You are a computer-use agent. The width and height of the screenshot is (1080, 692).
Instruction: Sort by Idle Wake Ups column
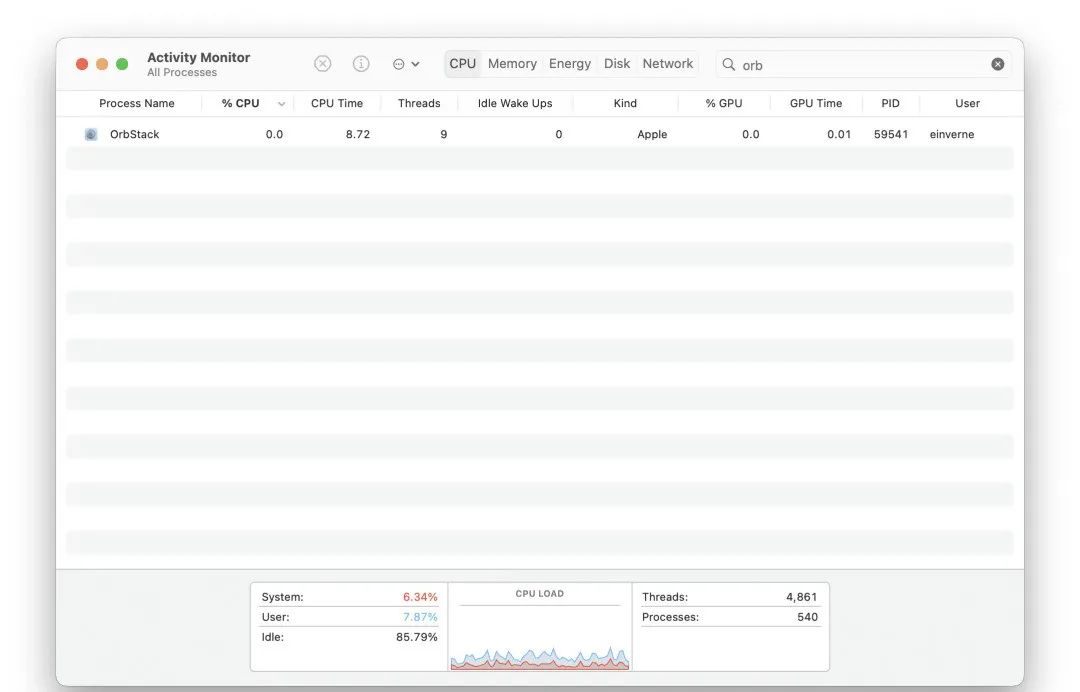tap(515, 103)
